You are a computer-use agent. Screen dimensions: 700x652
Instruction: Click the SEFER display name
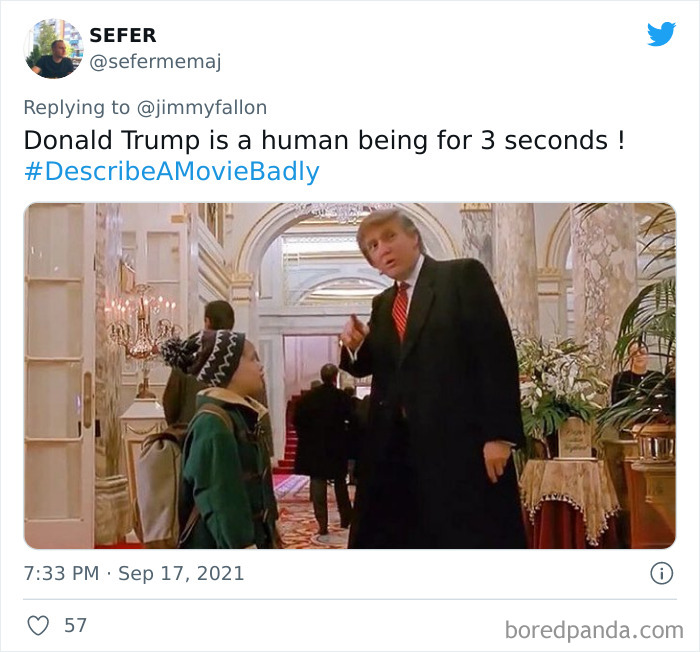click(123, 35)
